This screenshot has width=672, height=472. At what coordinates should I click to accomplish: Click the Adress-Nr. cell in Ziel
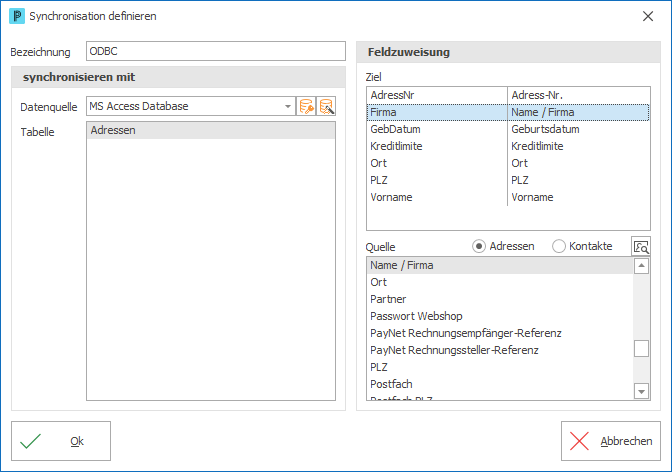coord(579,95)
